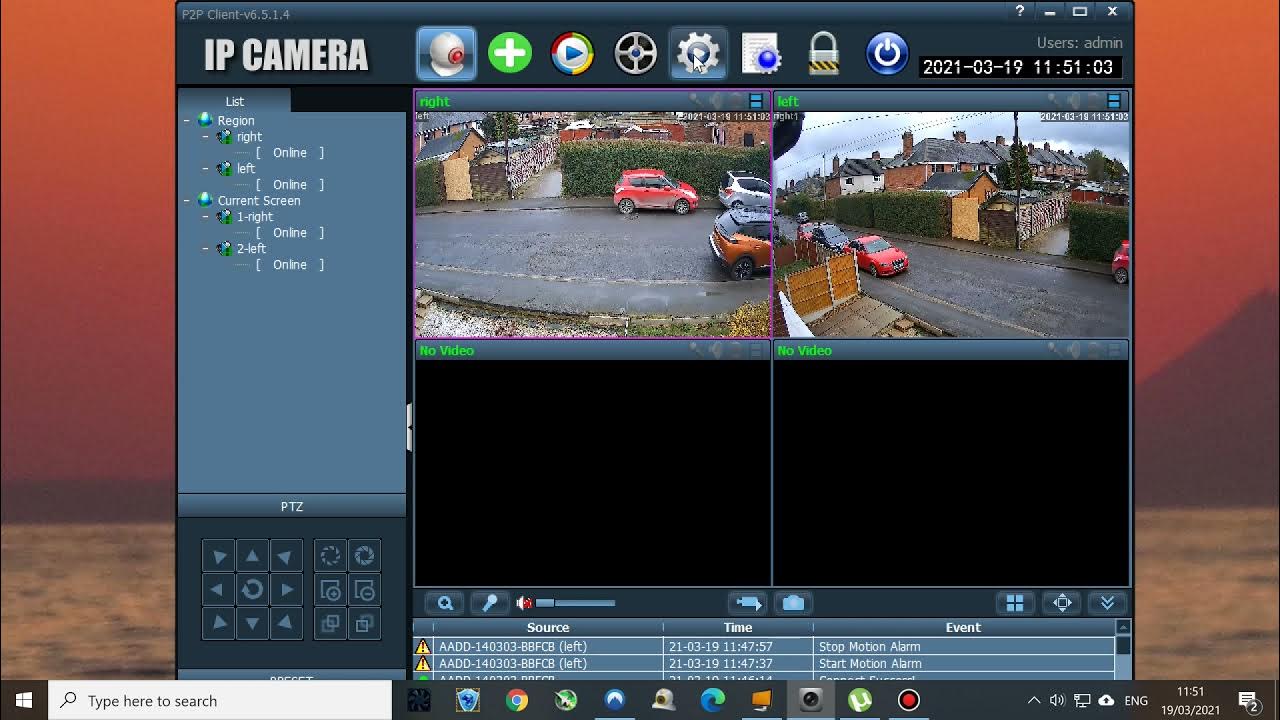1280x720 pixels.
Task: Move camera down-left with PTZ diagonal arrow
Action: pos(218,624)
